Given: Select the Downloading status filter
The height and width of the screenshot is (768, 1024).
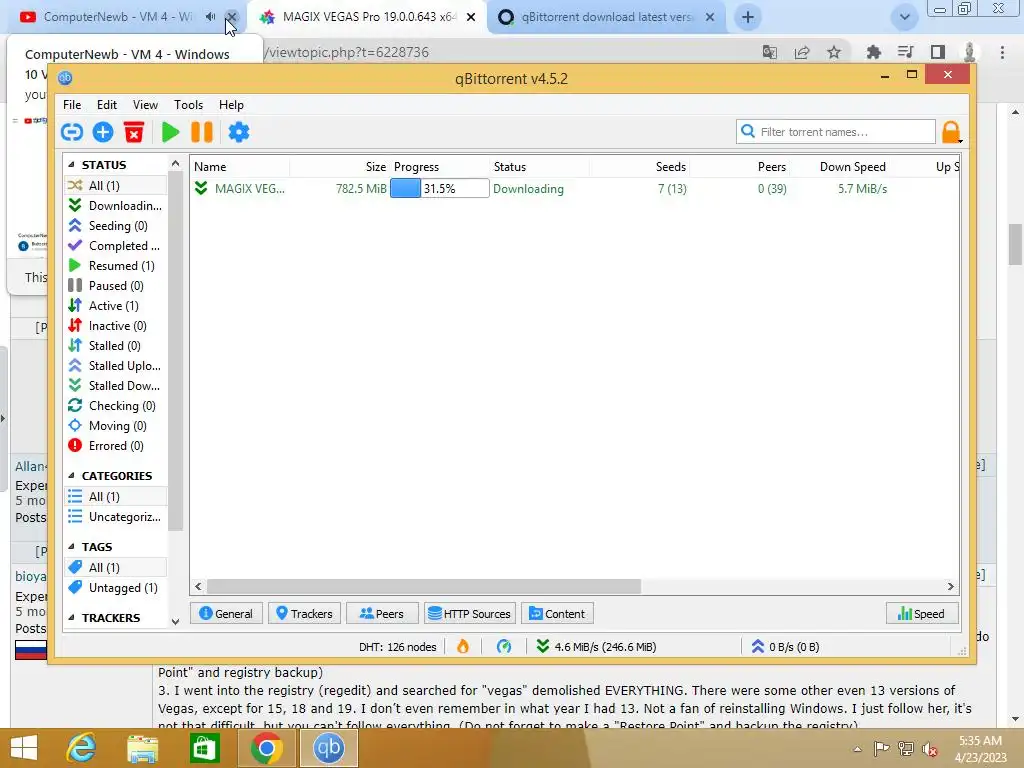Looking at the screenshot, I should click(x=116, y=206).
